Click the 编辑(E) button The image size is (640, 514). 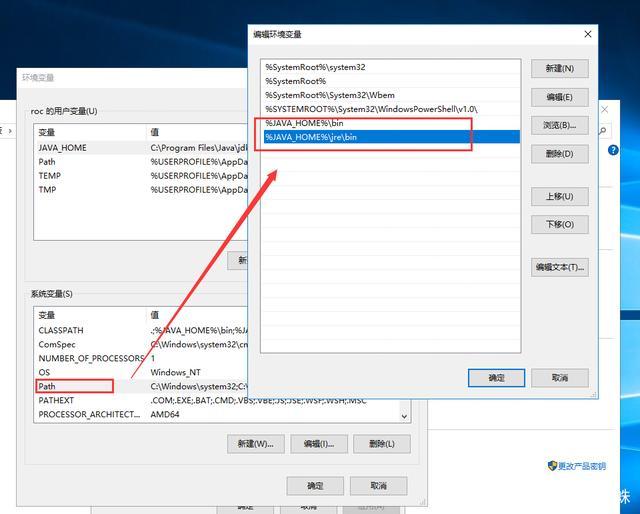[x=560, y=97]
